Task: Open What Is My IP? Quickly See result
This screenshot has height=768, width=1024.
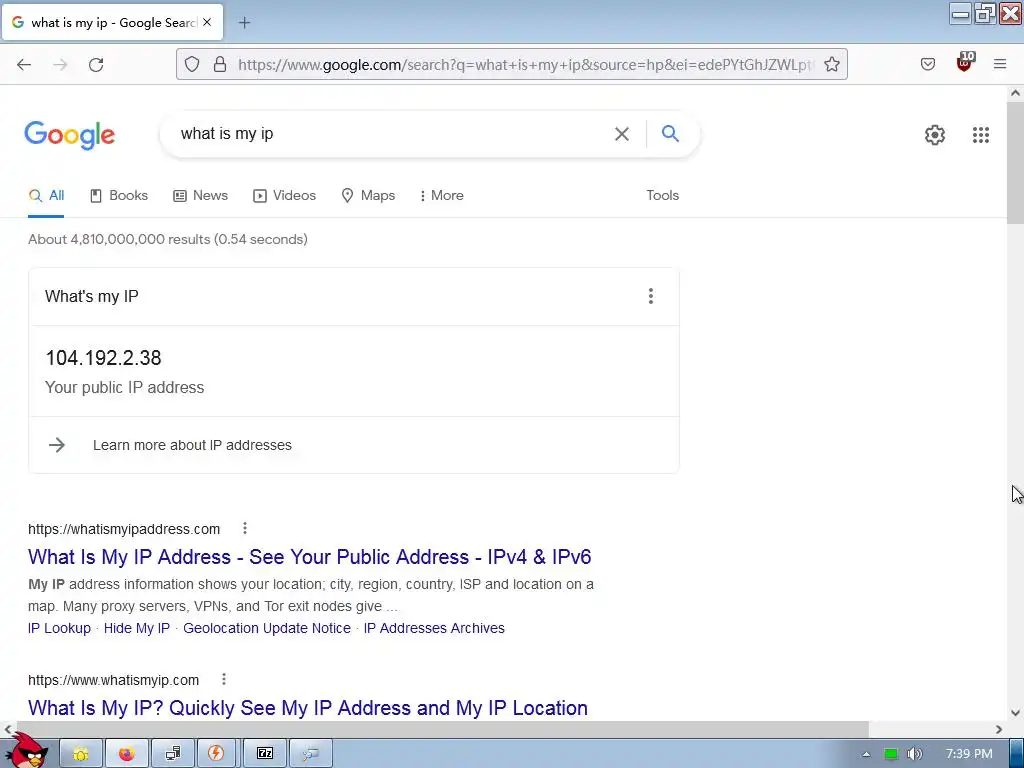Action: tap(308, 708)
